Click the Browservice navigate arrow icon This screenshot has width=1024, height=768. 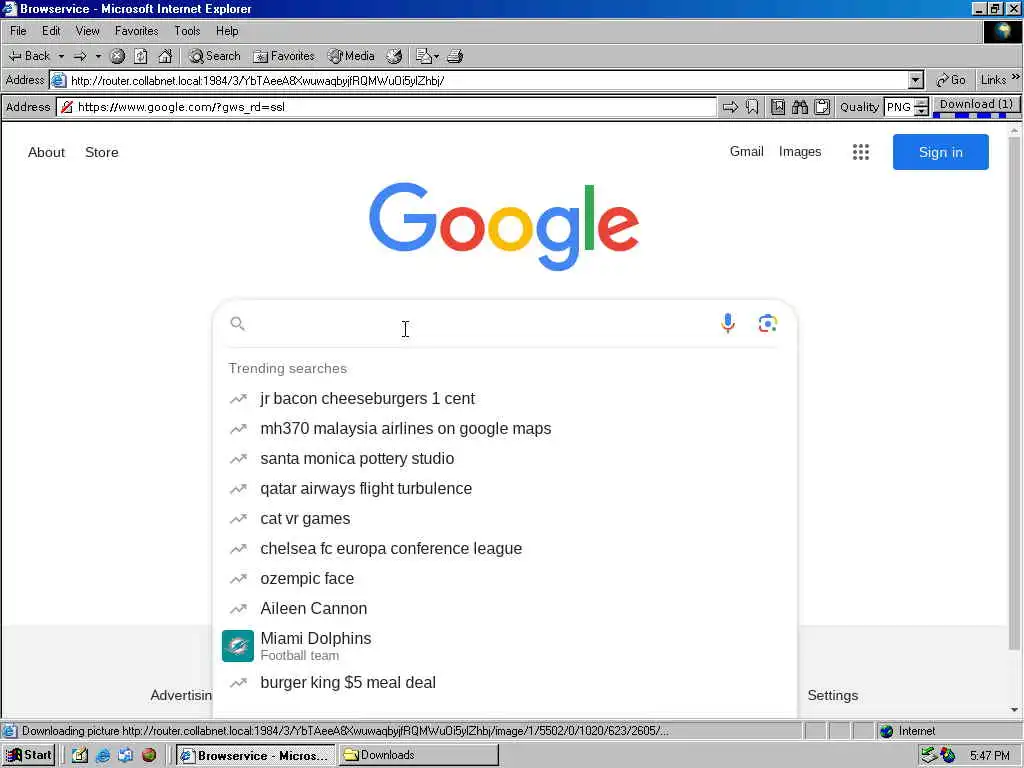pyautogui.click(x=730, y=107)
